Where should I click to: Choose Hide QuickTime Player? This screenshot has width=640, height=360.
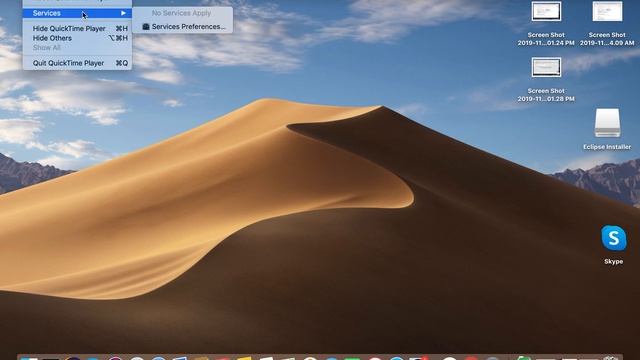pyautogui.click(x=77, y=29)
